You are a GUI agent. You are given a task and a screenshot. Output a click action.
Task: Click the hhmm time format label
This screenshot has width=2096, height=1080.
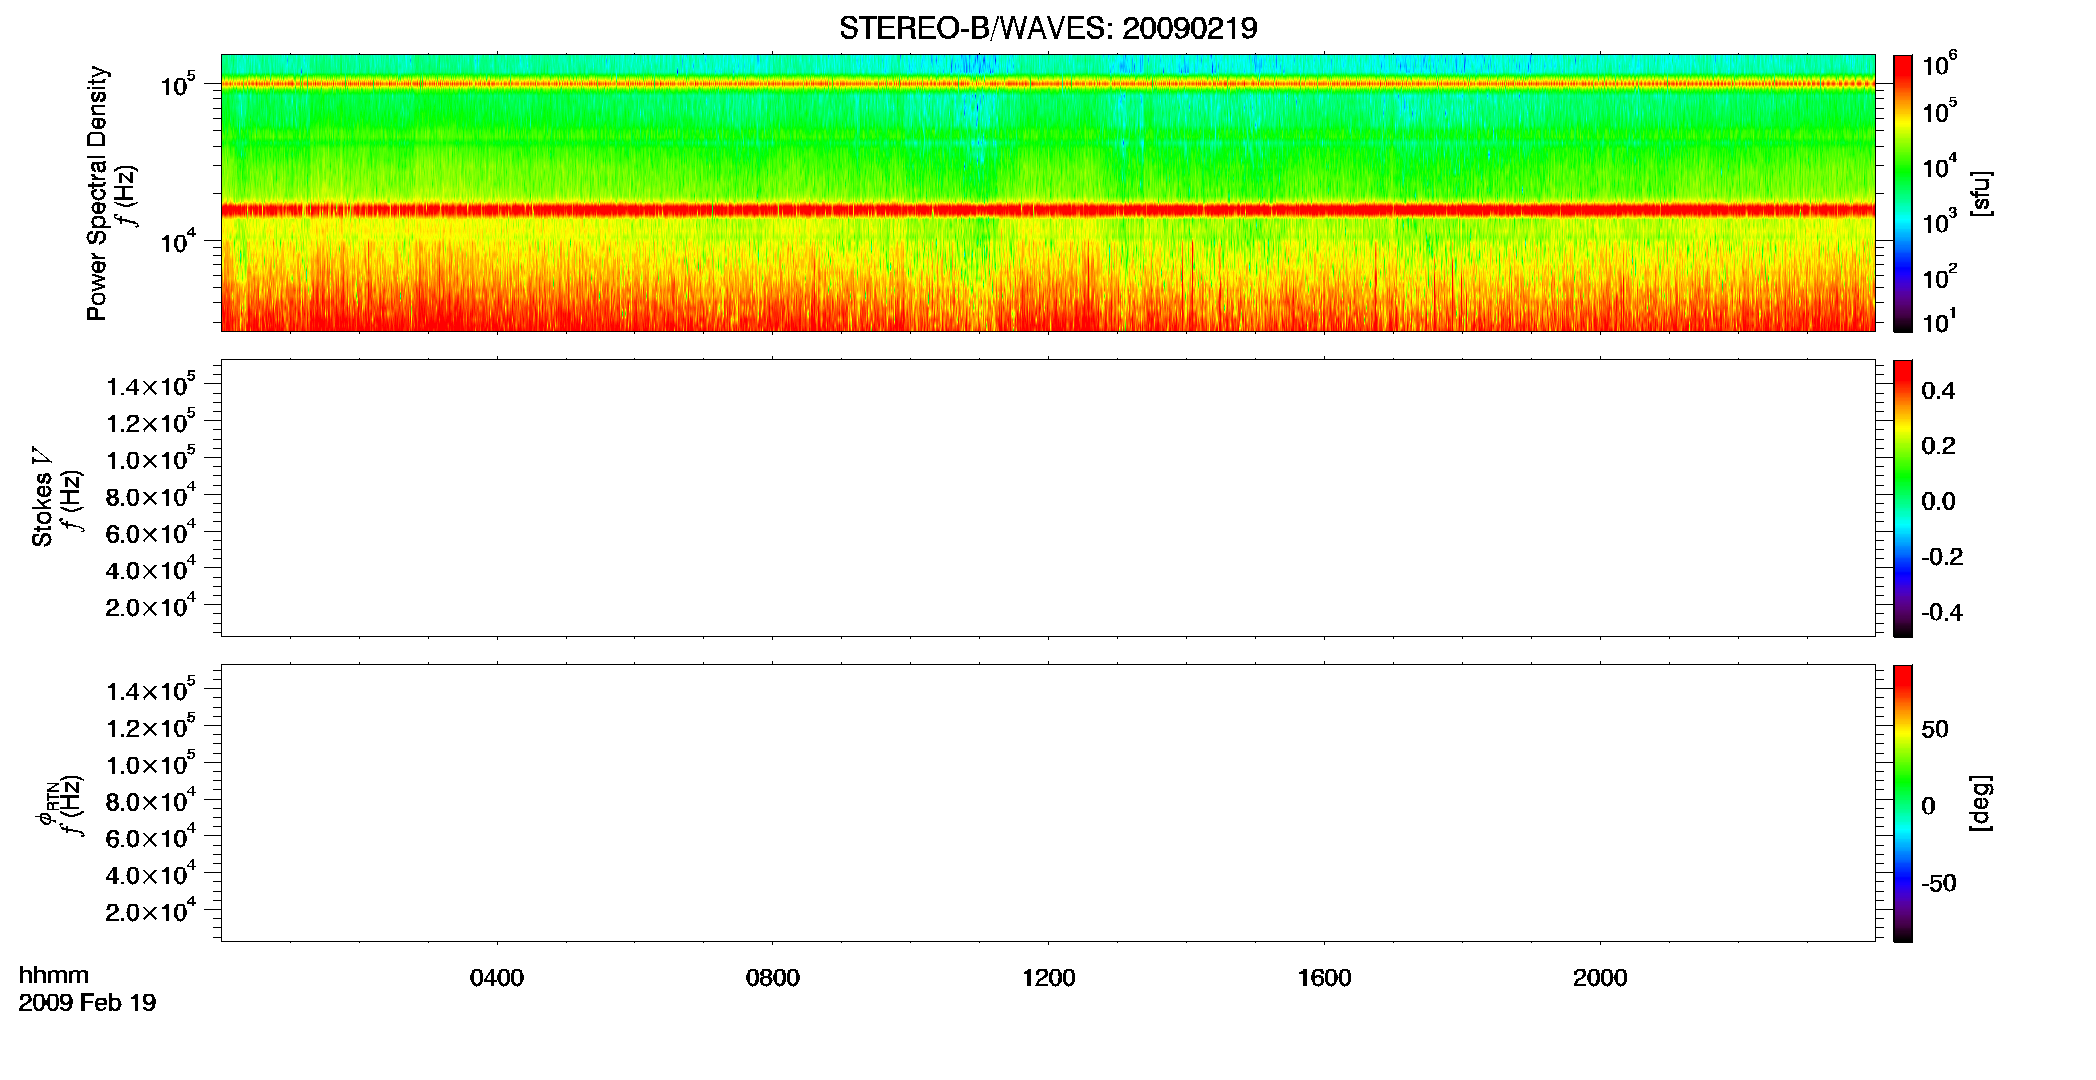54,975
